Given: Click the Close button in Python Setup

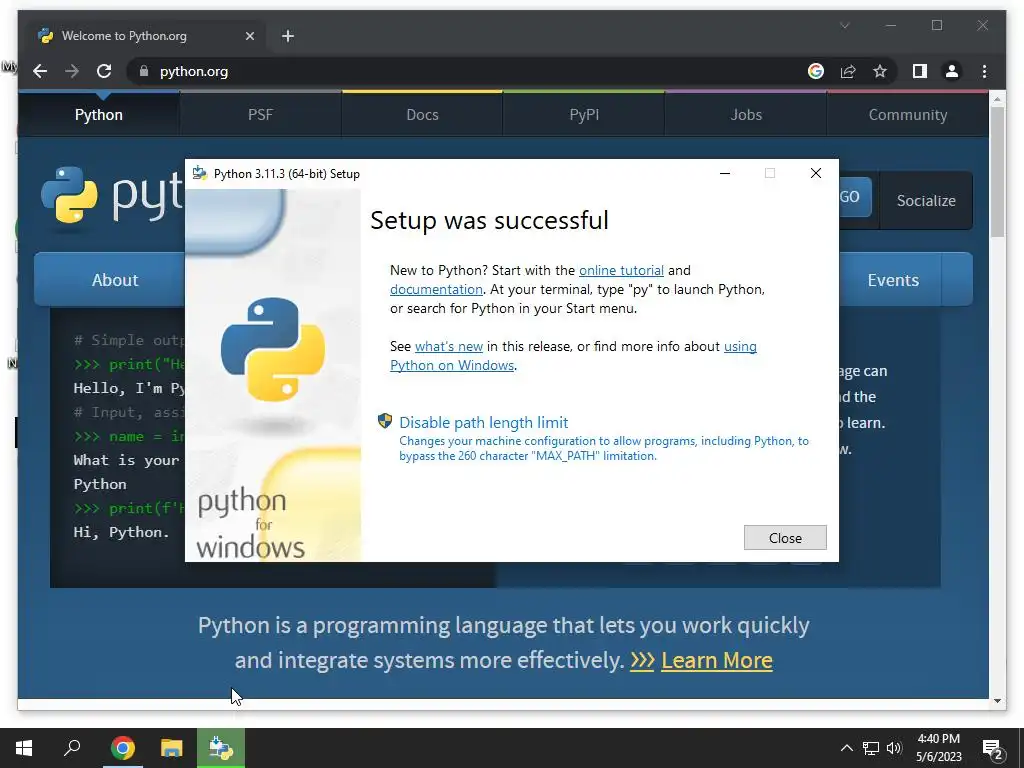Looking at the screenshot, I should tap(785, 537).
